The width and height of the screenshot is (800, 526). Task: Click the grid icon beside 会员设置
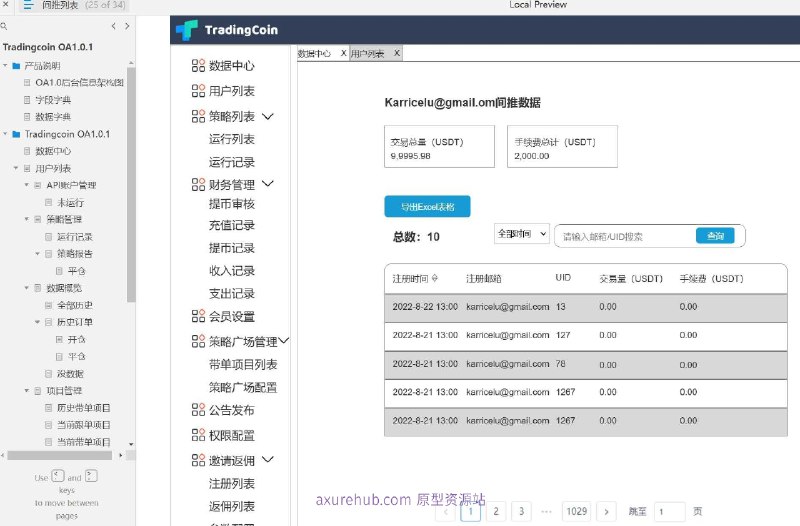198,316
